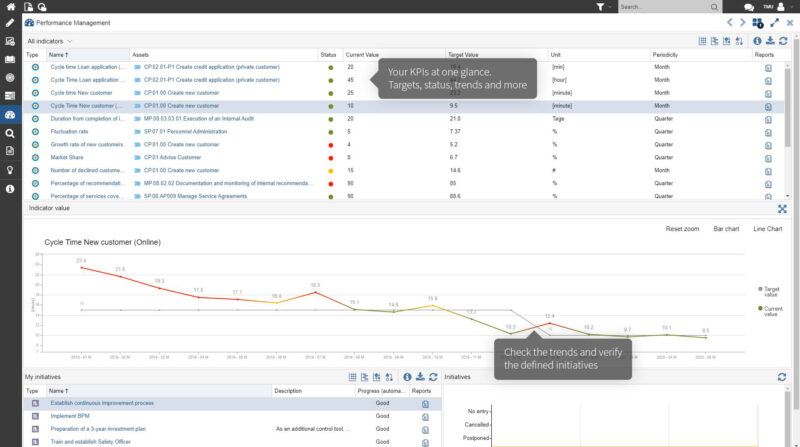This screenshot has height=447, width=800.
Task: Refresh the indicators table
Action: [x=782, y=41]
